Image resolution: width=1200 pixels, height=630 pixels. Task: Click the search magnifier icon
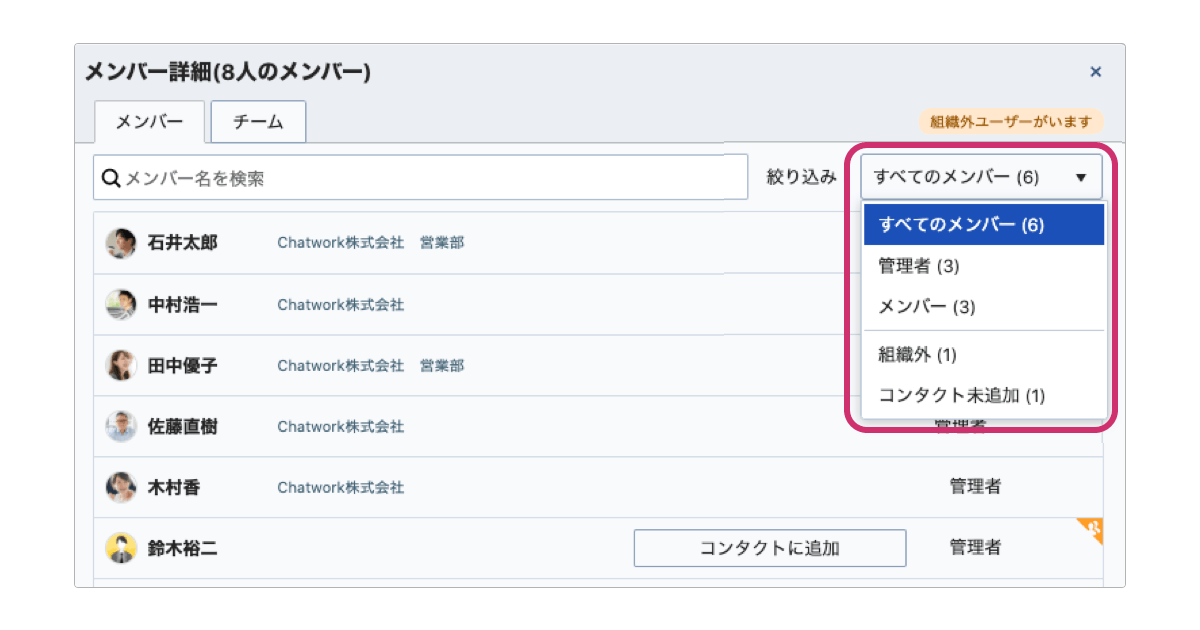pos(111,178)
